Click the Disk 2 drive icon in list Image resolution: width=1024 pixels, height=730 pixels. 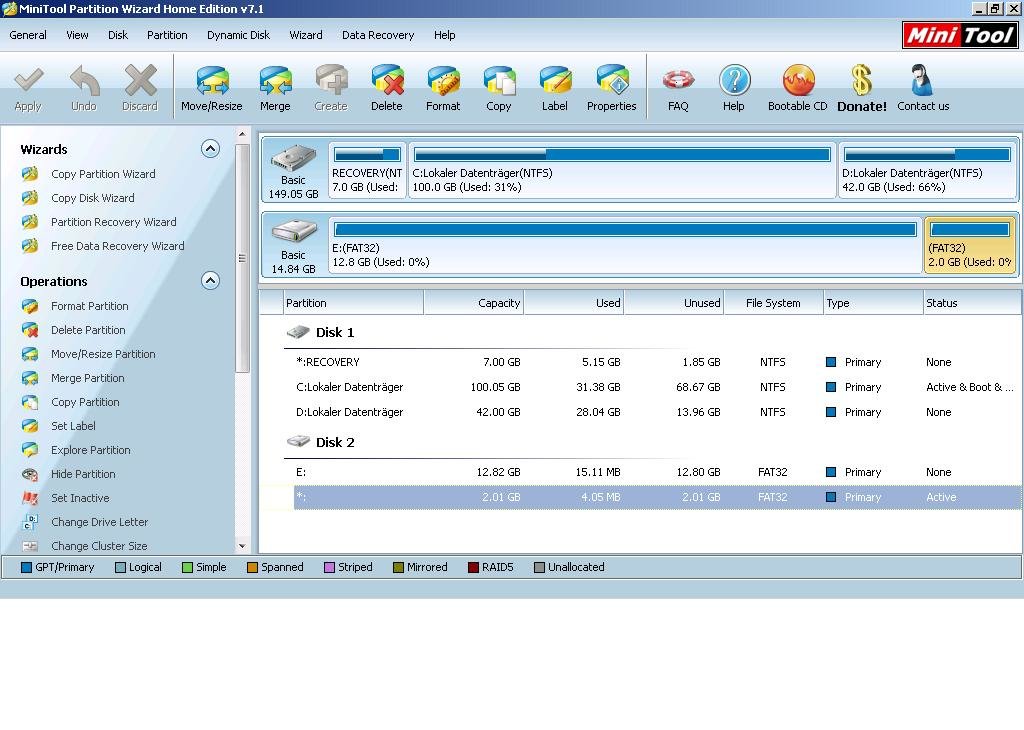click(298, 442)
